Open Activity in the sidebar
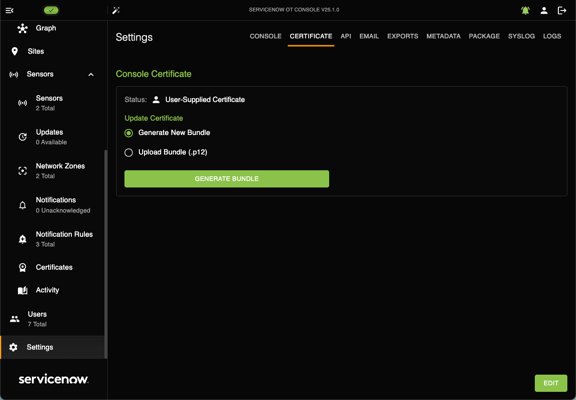 [x=47, y=290]
